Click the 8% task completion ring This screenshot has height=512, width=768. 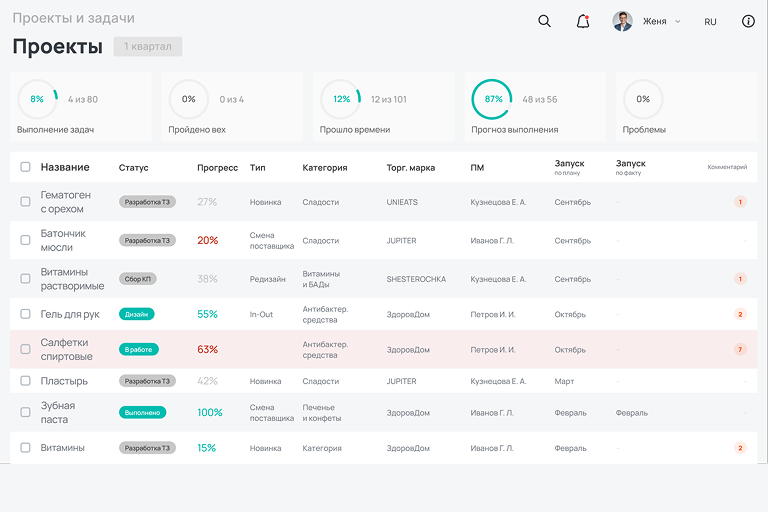tap(37, 99)
